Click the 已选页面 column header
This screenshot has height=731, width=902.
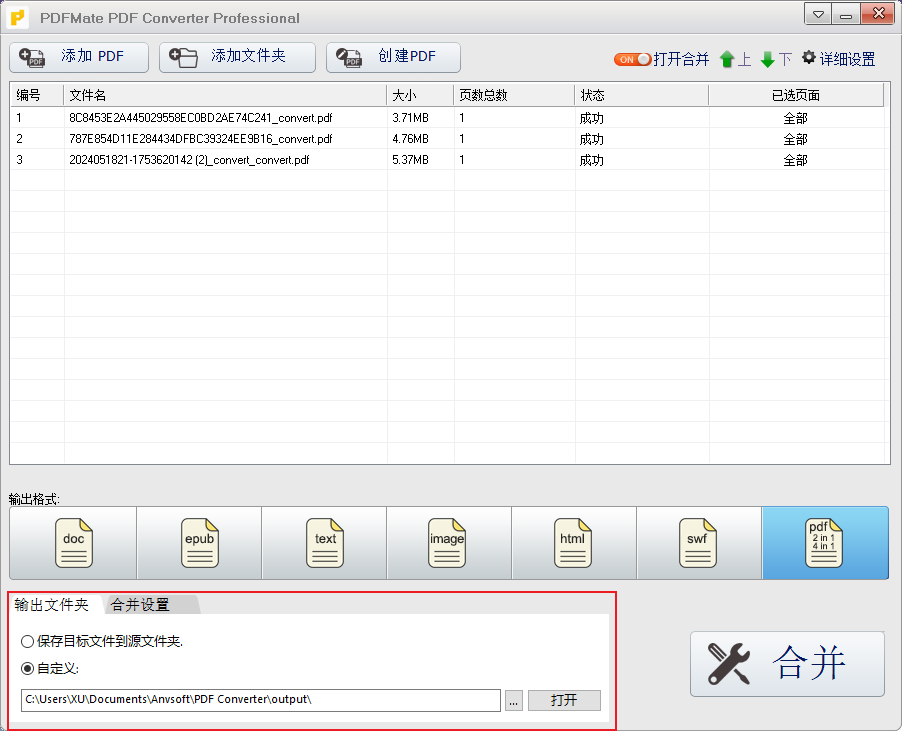pos(796,95)
